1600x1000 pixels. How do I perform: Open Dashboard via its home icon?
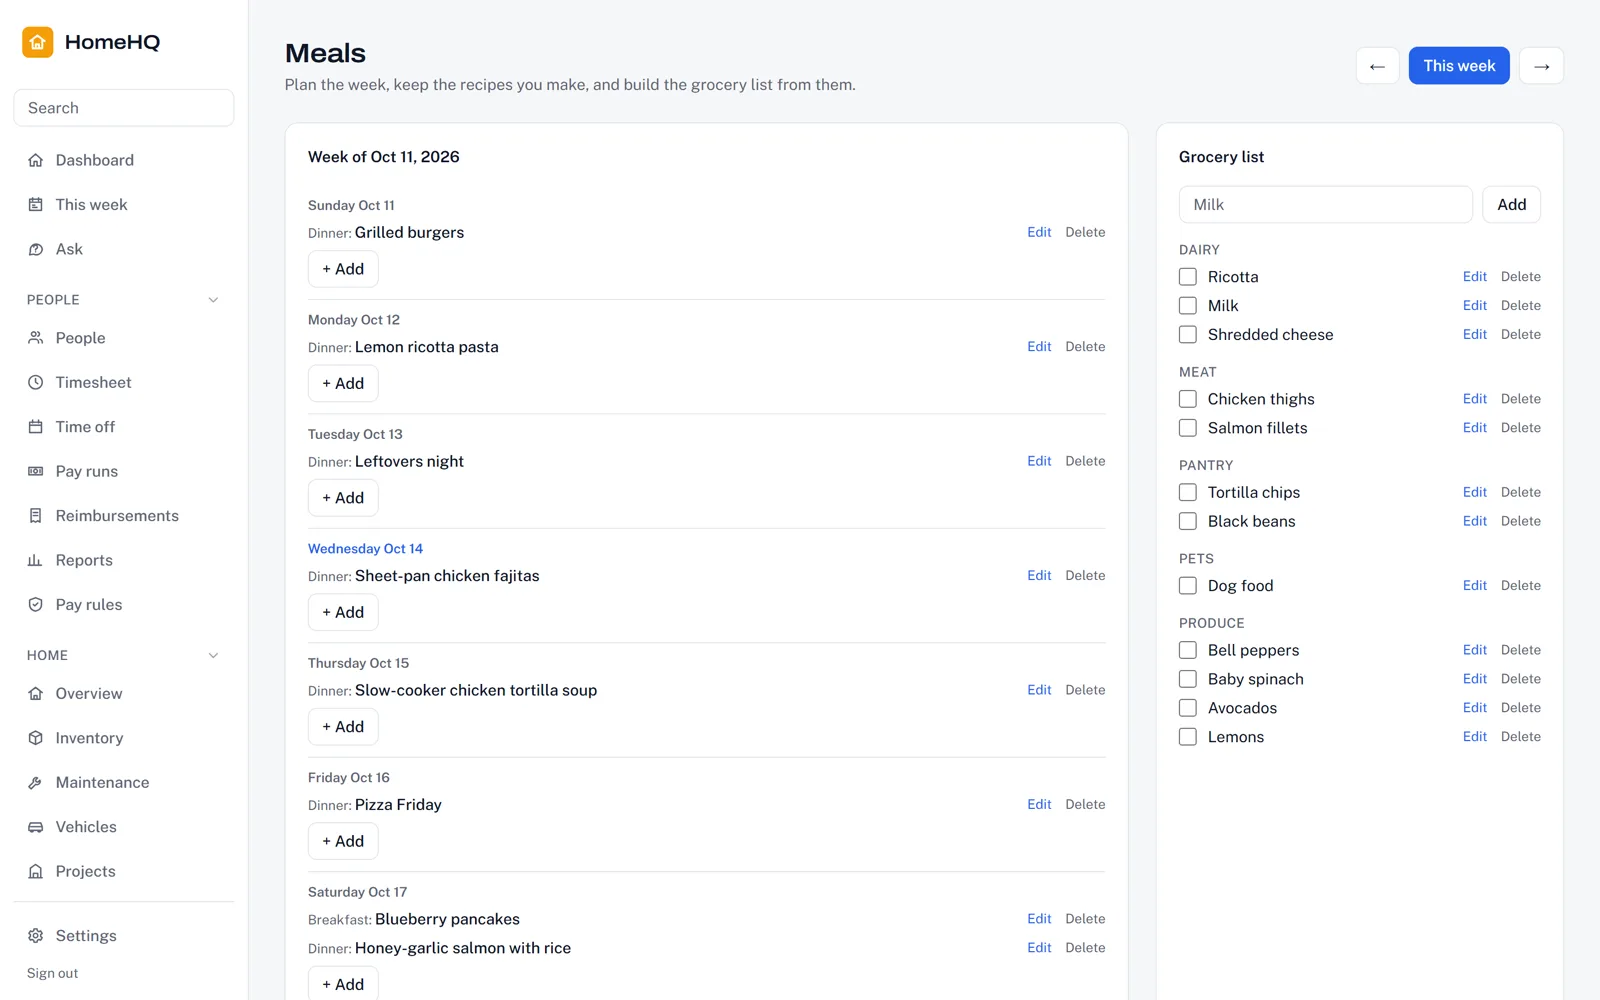click(36, 160)
